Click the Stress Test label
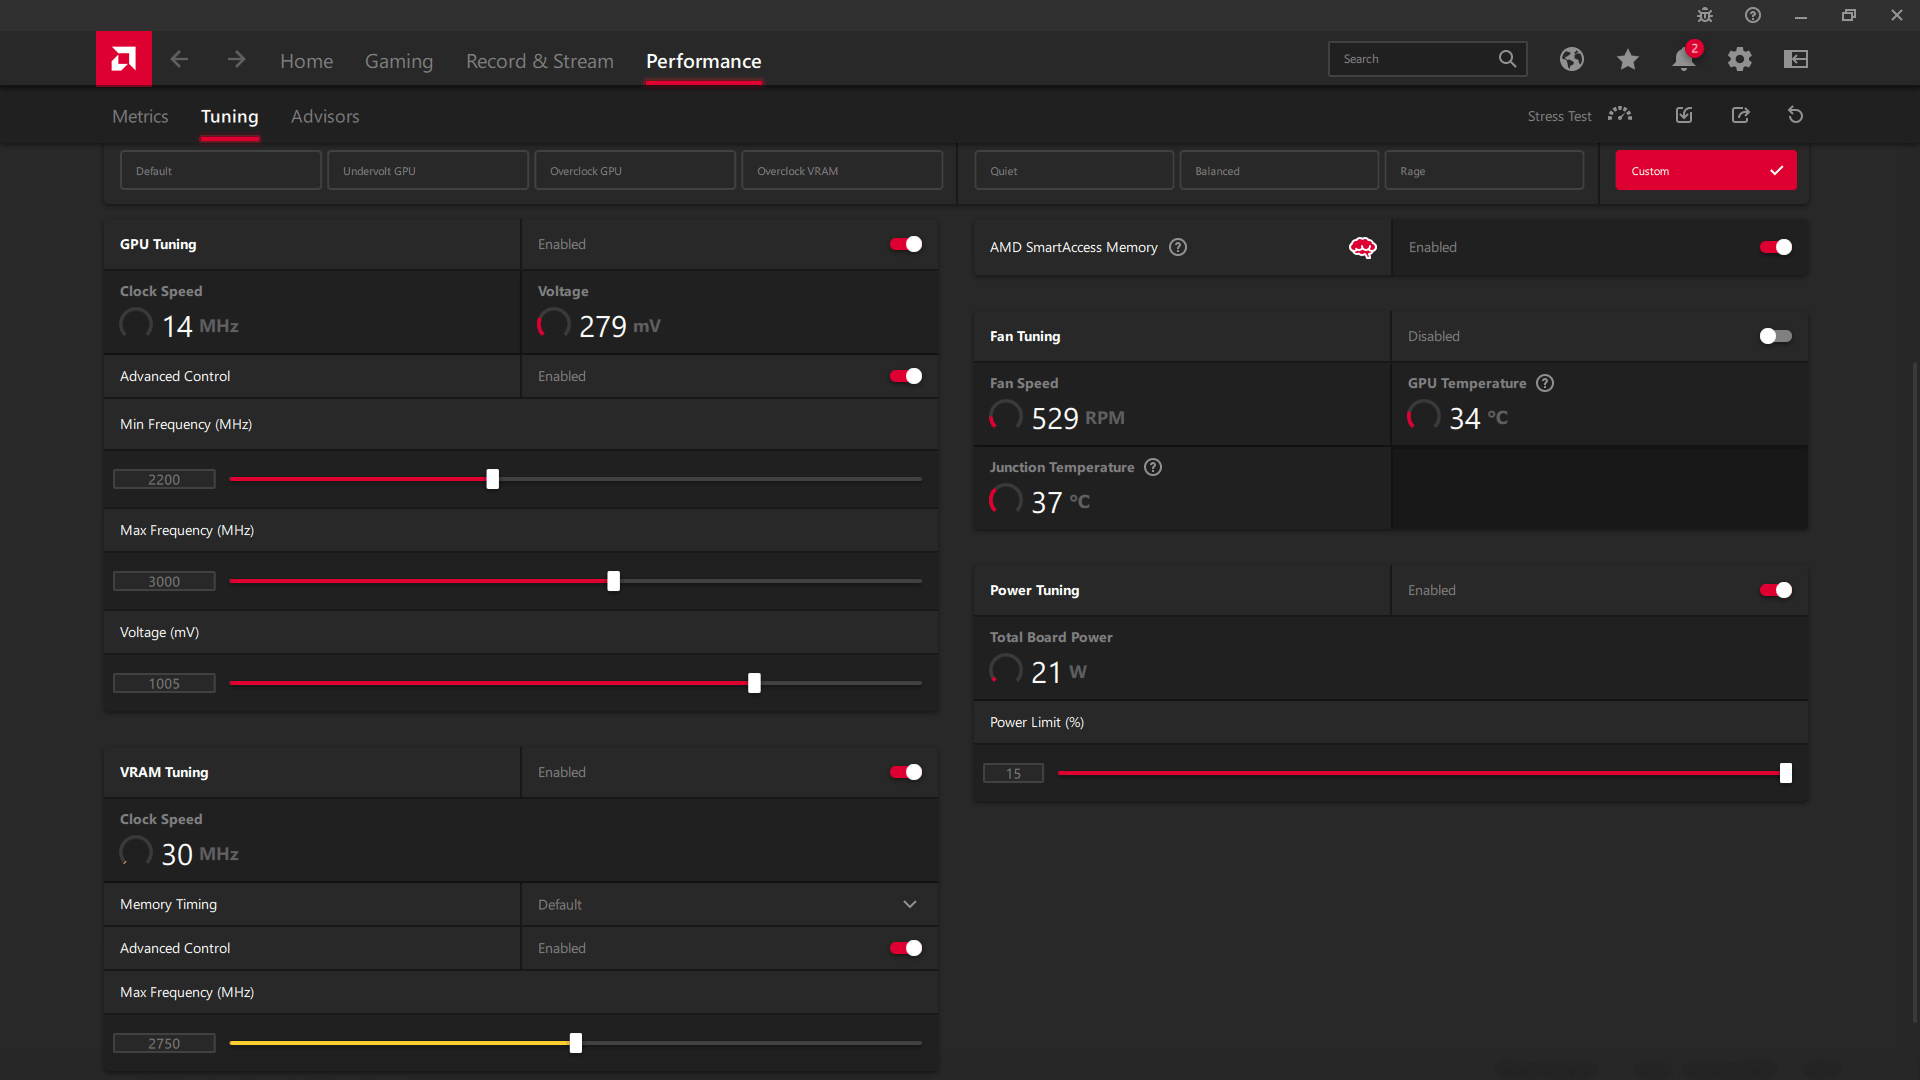This screenshot has width=1920, height=1080. coord(1559,116)
